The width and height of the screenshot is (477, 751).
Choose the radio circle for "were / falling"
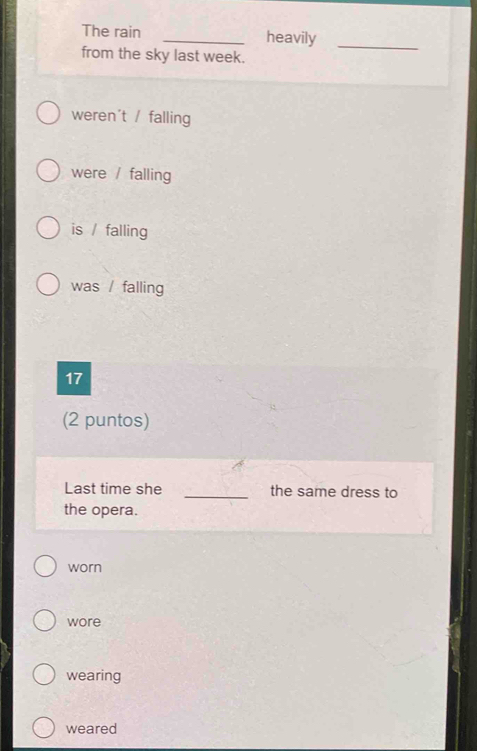pyautogui.click(x=48, y=171)
